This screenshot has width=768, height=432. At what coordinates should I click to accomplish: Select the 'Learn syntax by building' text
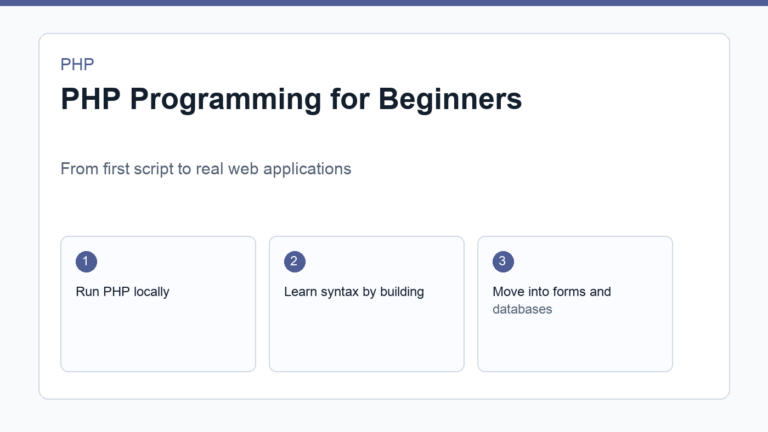(x=354, y=292)
